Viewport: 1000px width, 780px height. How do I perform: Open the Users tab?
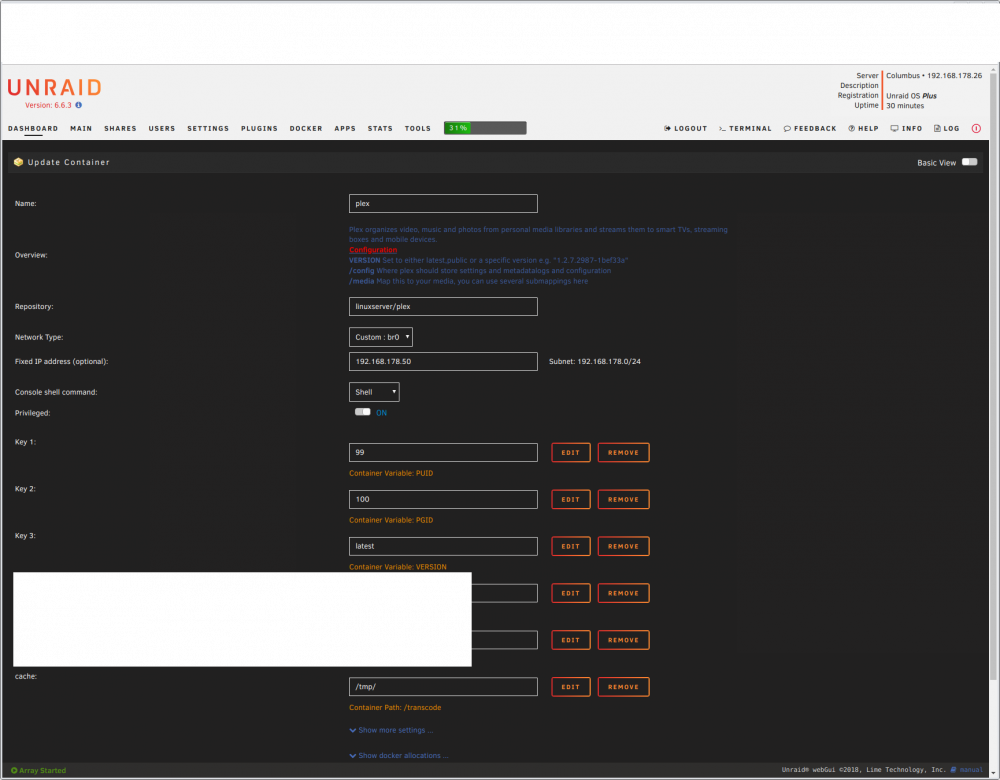(162, 128)
